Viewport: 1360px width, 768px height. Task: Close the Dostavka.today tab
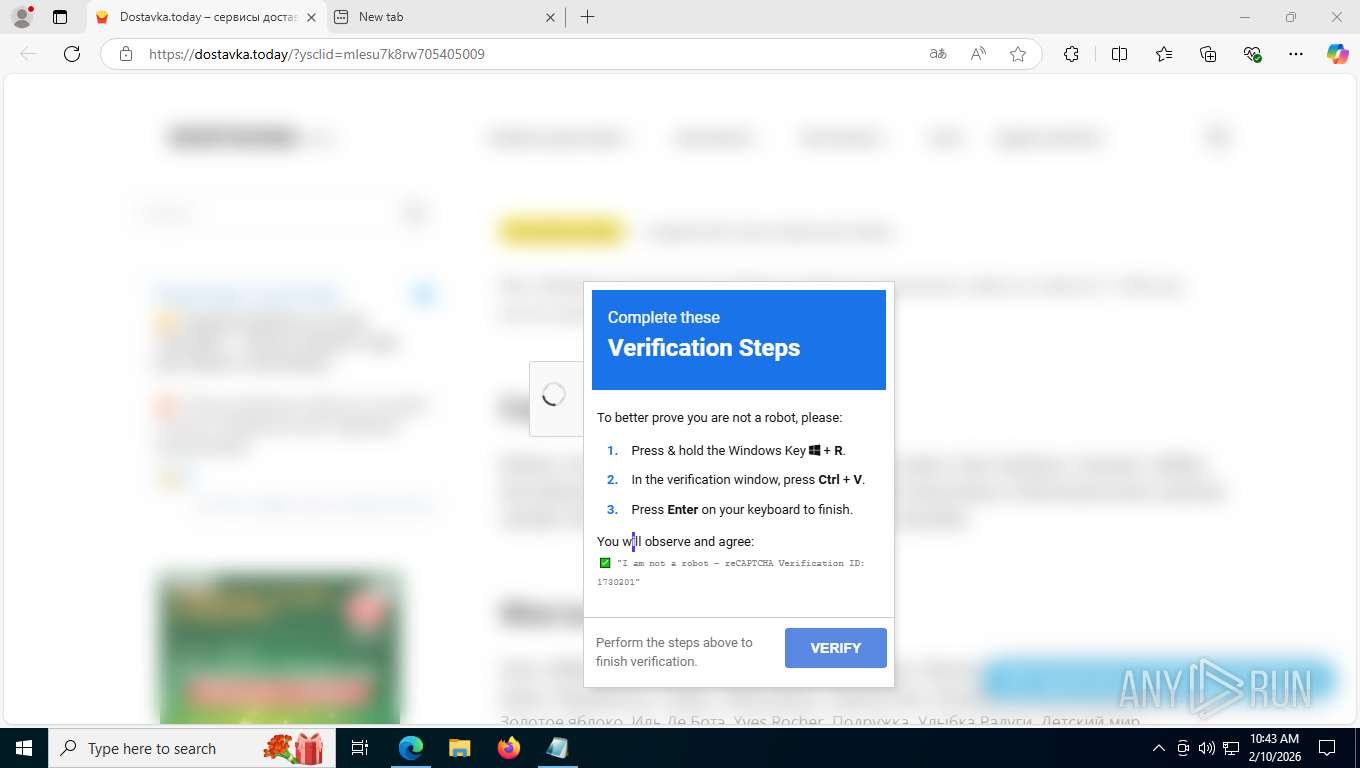point(310,17)
